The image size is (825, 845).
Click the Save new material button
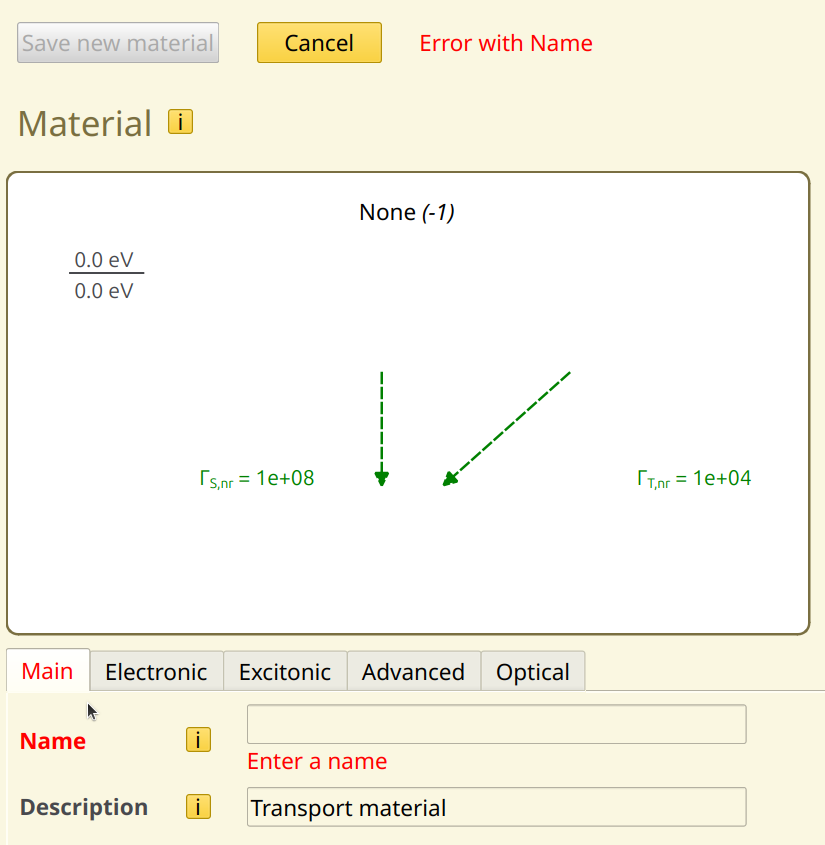(x=118, y=43)
